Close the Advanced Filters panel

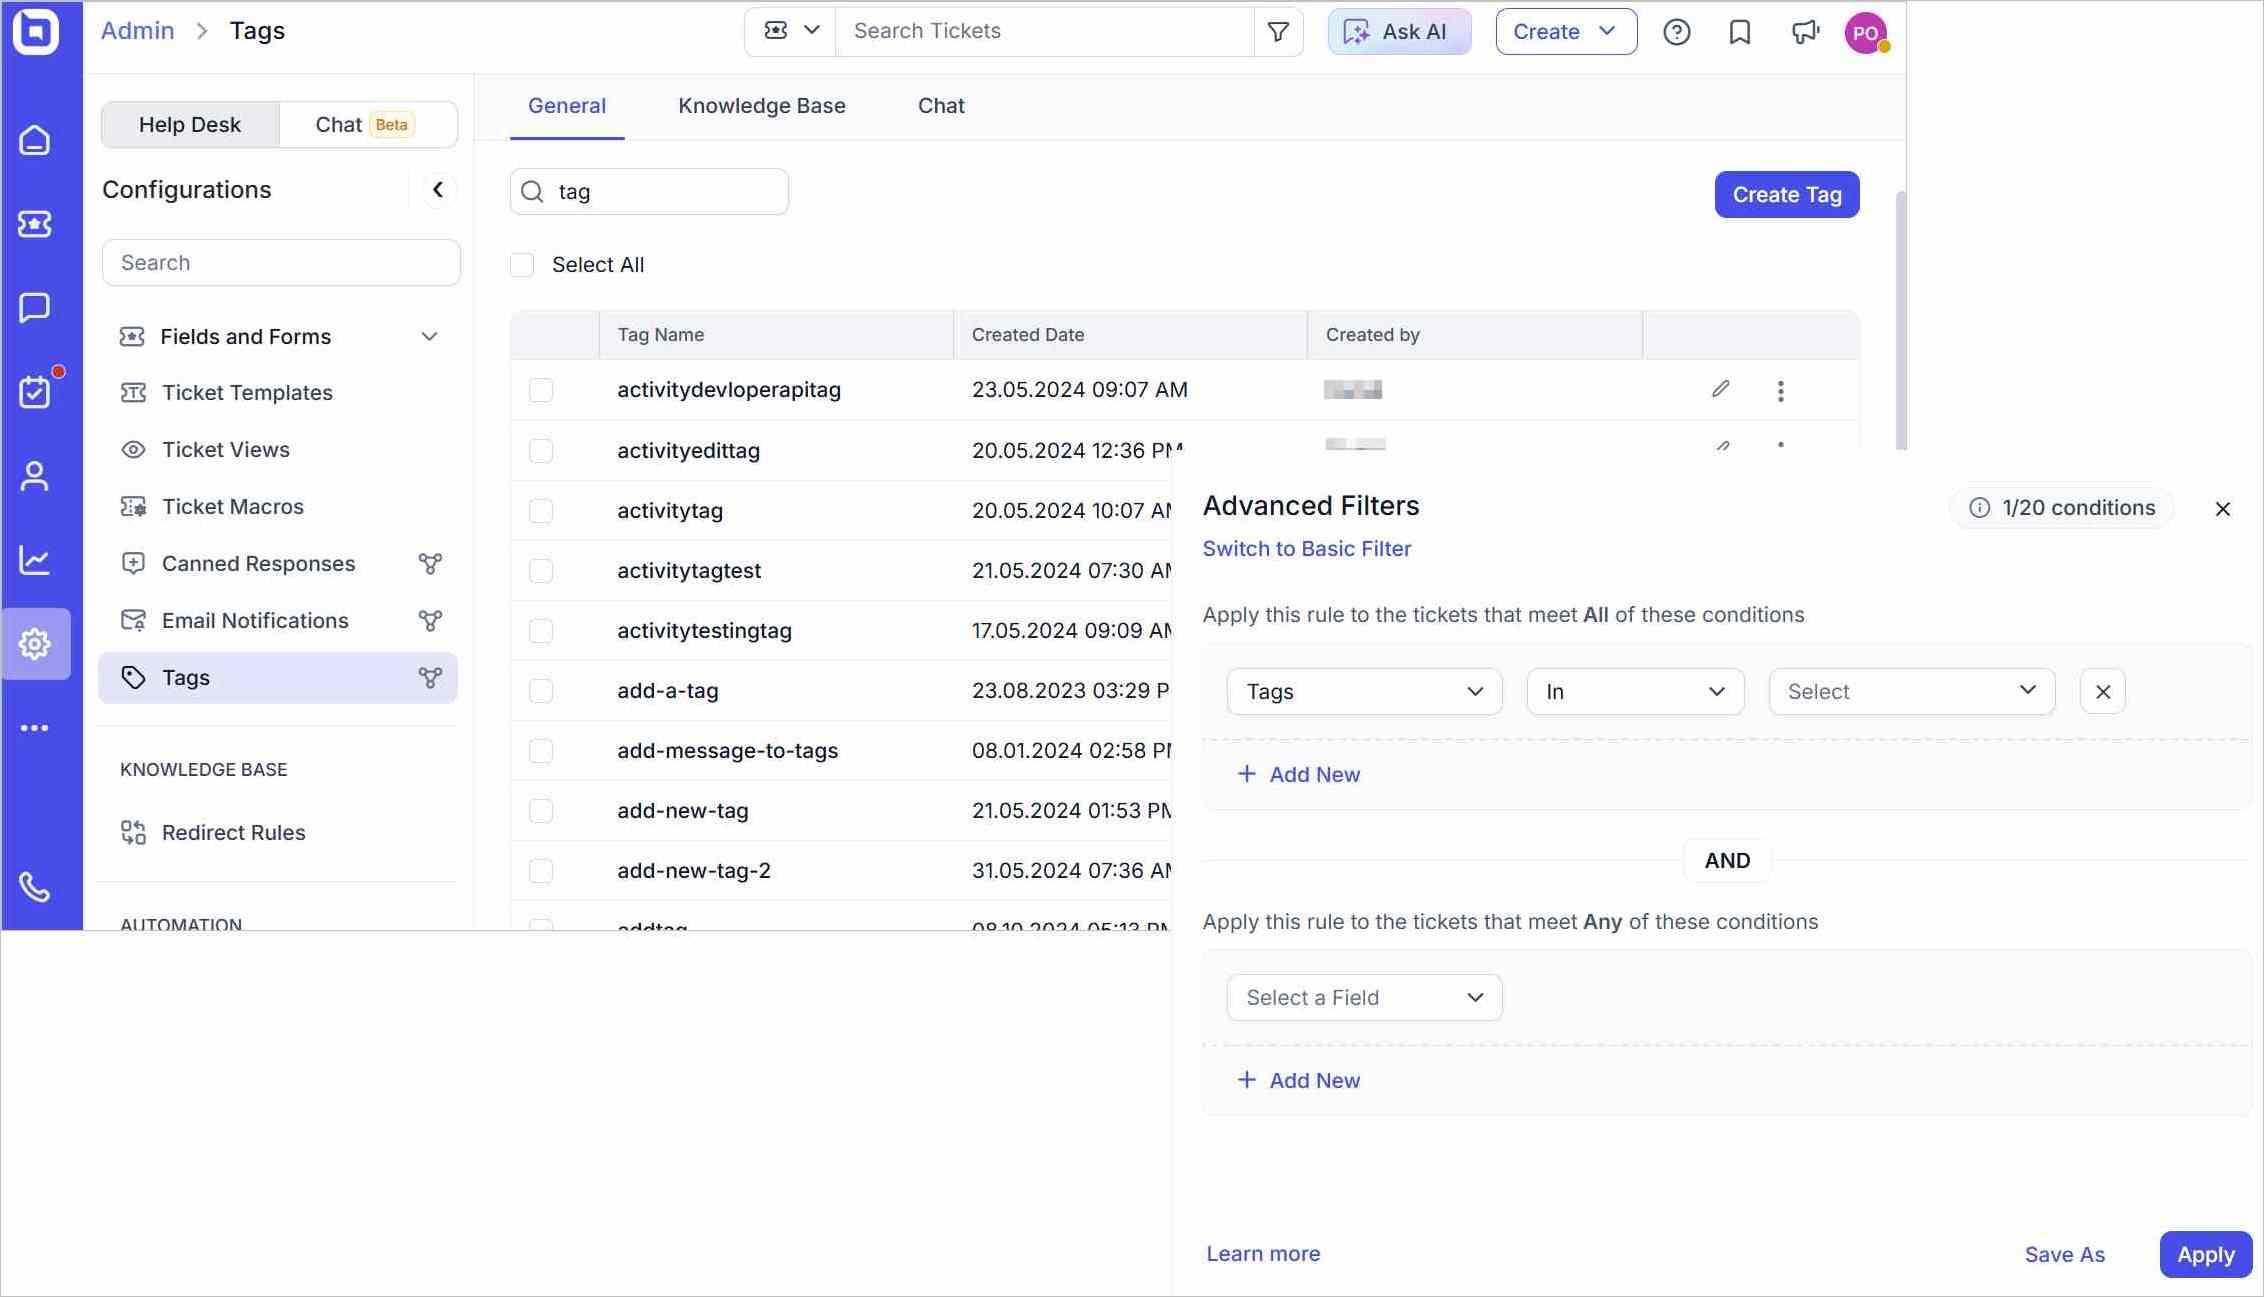coord(2222,509)
